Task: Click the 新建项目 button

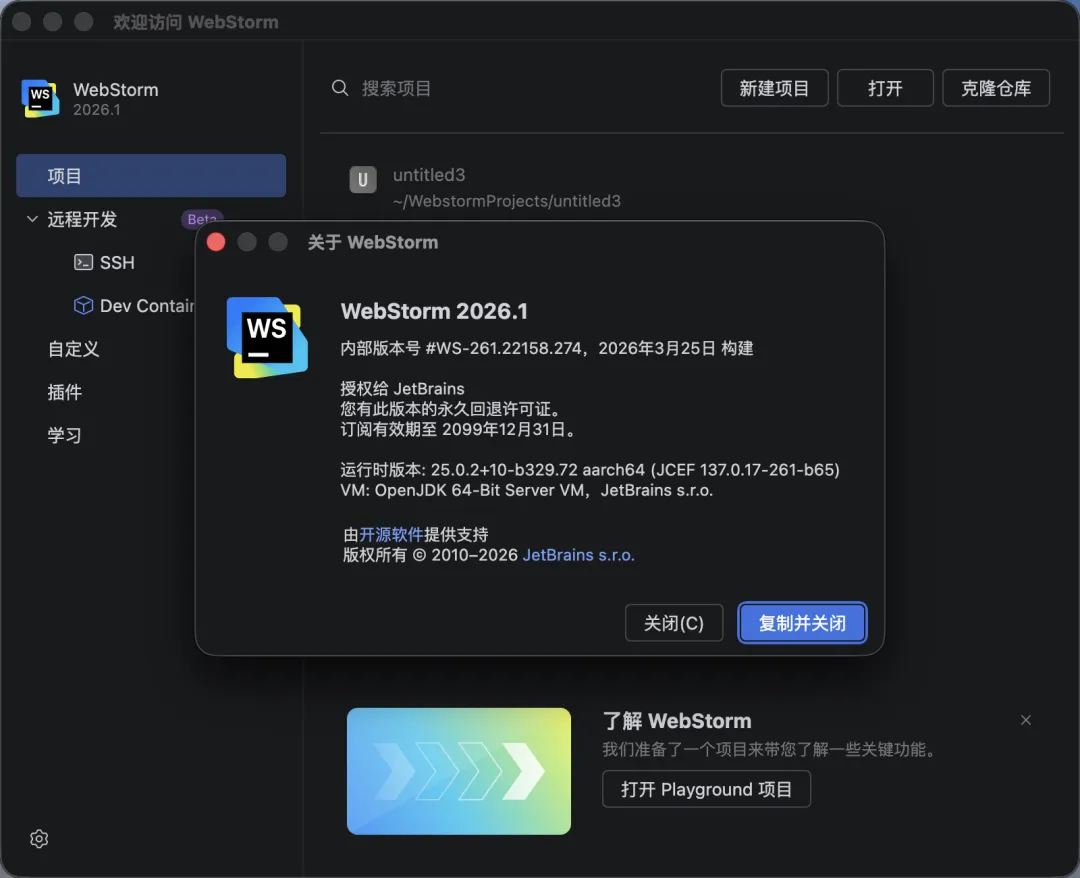Action: point(774,88)
